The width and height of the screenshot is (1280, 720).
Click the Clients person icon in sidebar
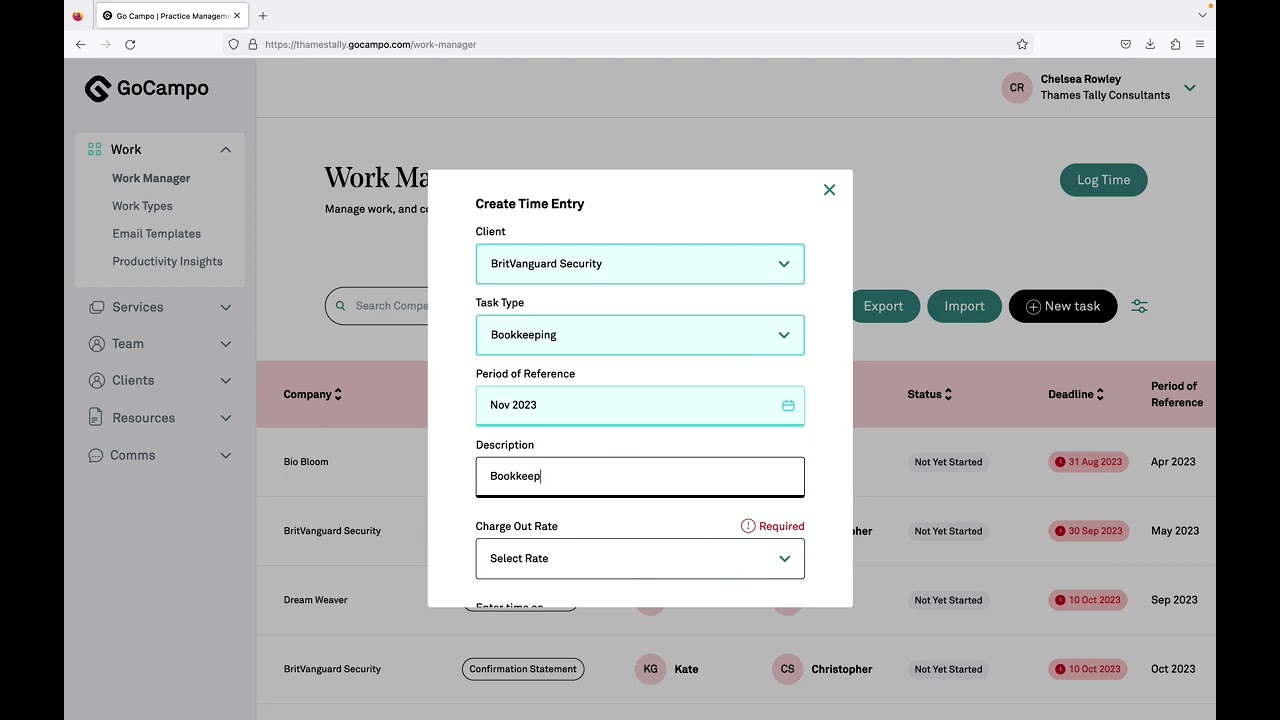click(96, 381)
